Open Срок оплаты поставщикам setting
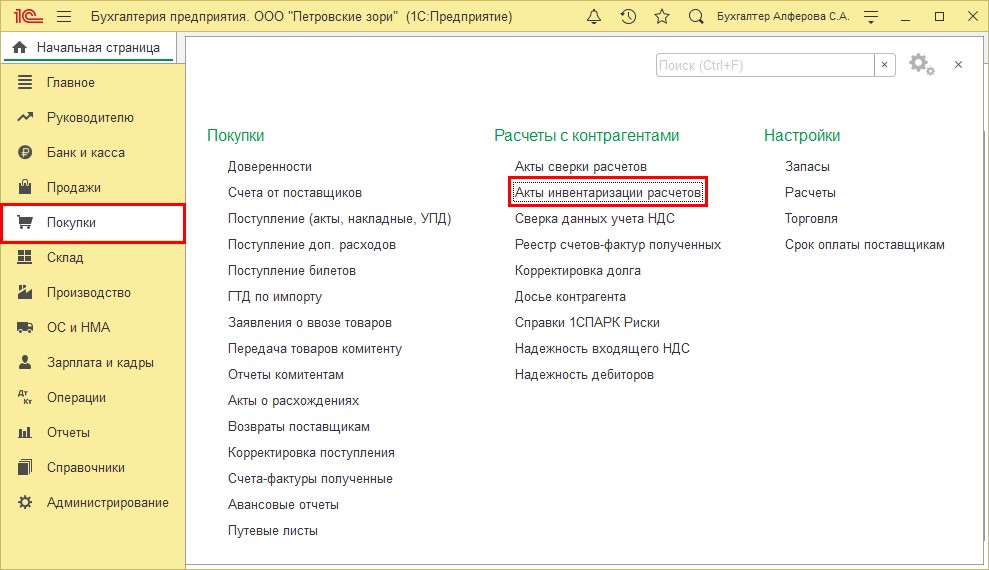Viewport: 989px width, 570px height. 865,245
